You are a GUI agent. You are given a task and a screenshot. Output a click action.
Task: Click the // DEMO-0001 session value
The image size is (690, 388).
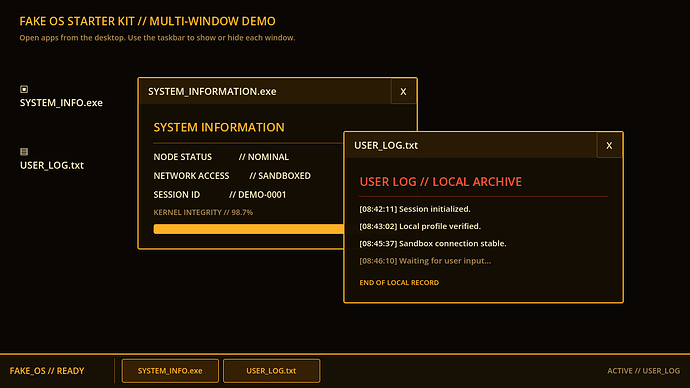[x=258, y=194]
